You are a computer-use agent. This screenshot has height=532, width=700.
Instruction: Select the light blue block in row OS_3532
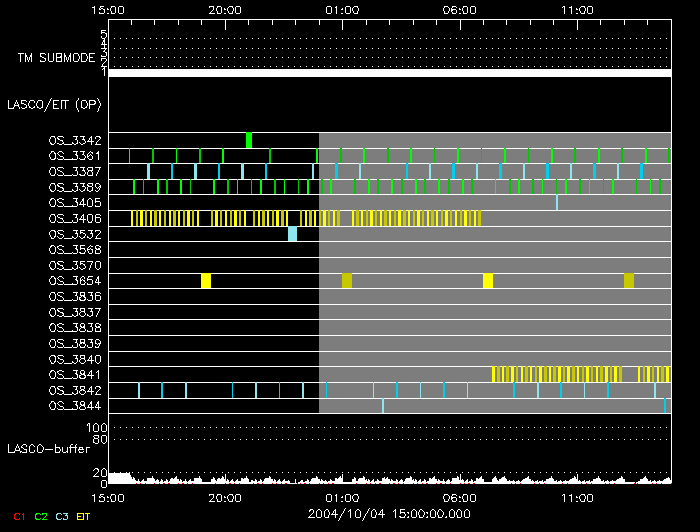point(292,234)
